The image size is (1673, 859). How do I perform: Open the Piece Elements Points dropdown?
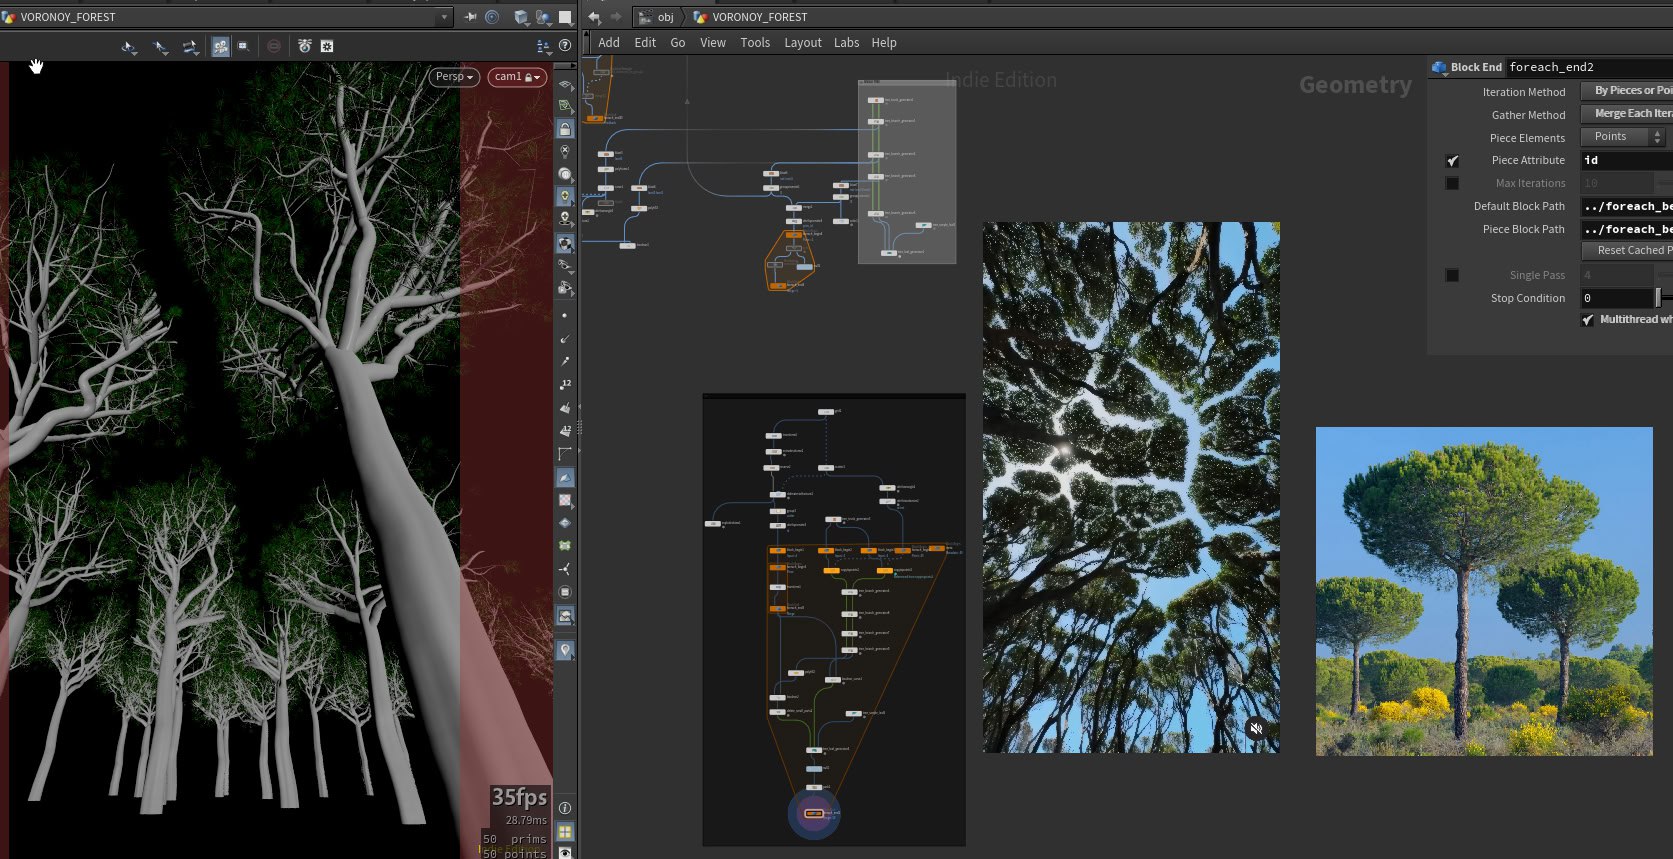click(1622, 137)
